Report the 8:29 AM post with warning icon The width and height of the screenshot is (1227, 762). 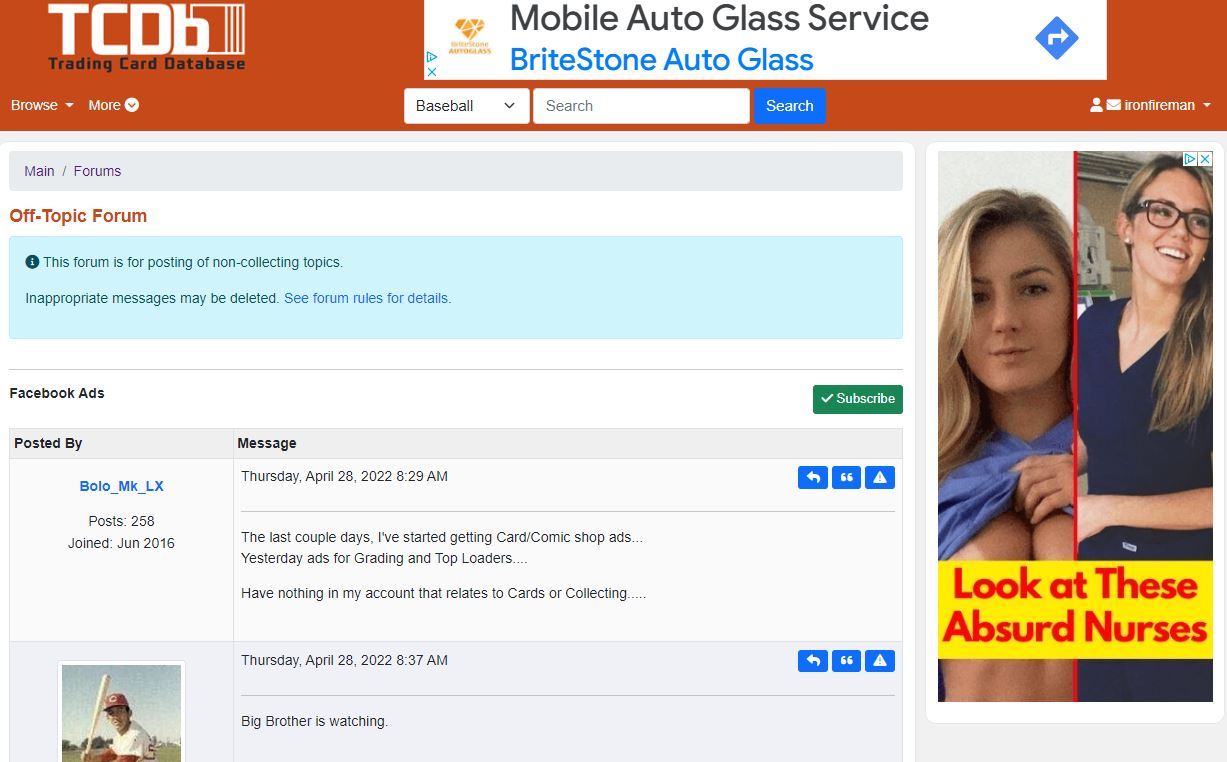pyautogui.click(x=880, y=478)
